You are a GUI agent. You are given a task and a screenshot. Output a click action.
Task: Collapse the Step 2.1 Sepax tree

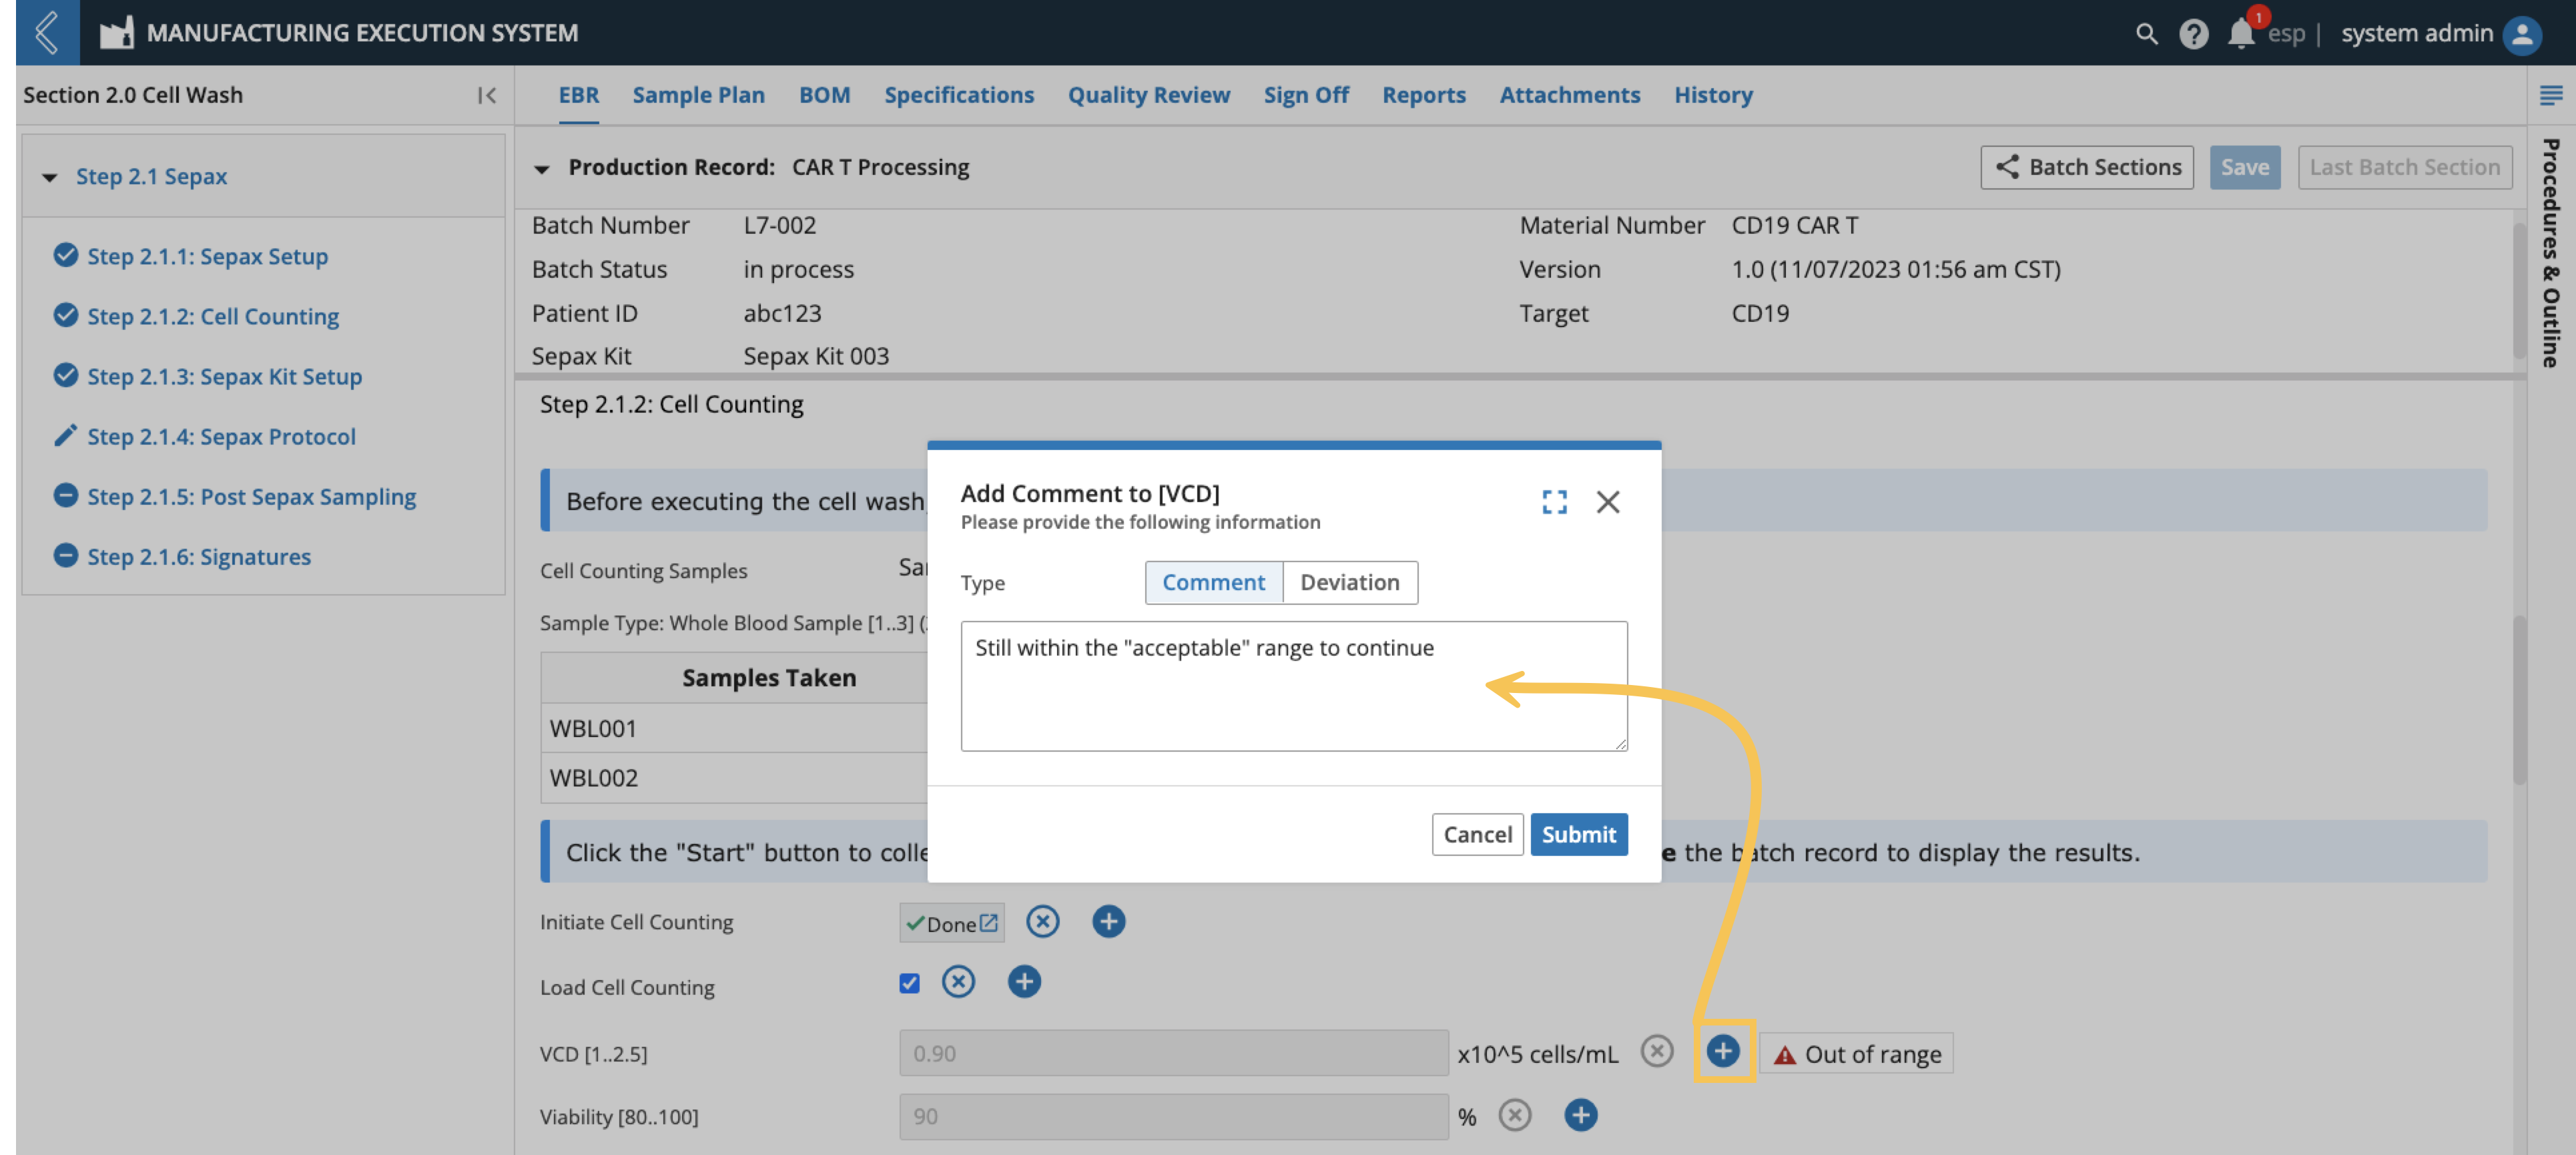click(x=49, y=177)
